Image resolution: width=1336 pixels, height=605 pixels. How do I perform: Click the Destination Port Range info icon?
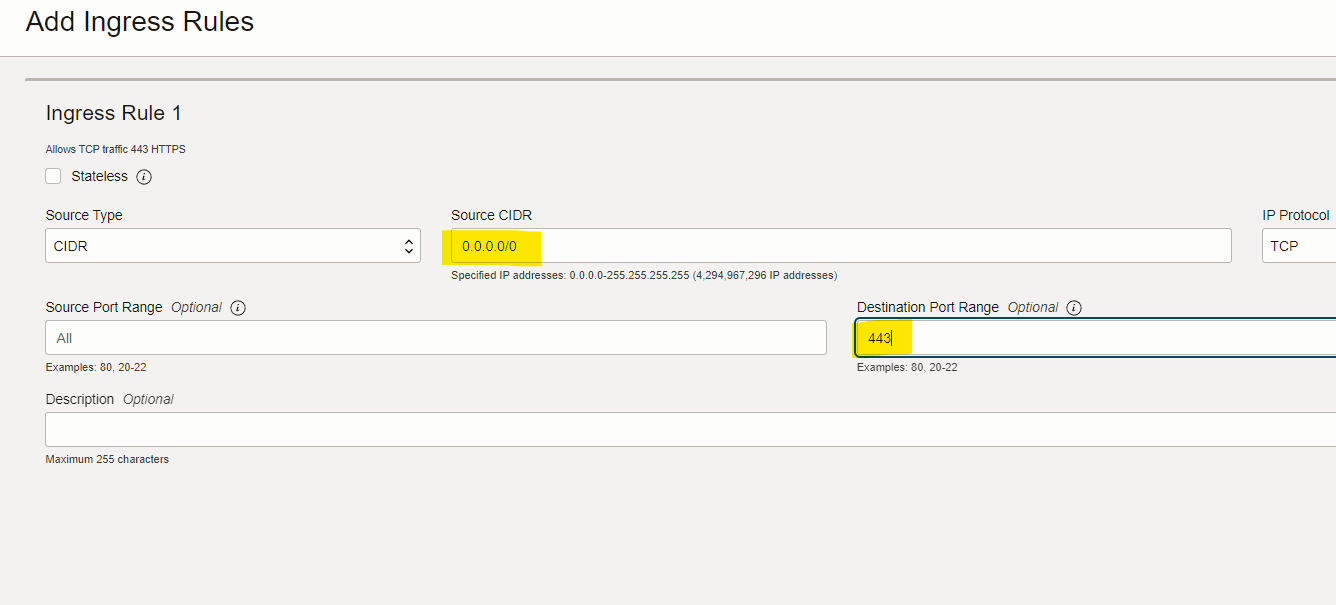pos(1073,307)
